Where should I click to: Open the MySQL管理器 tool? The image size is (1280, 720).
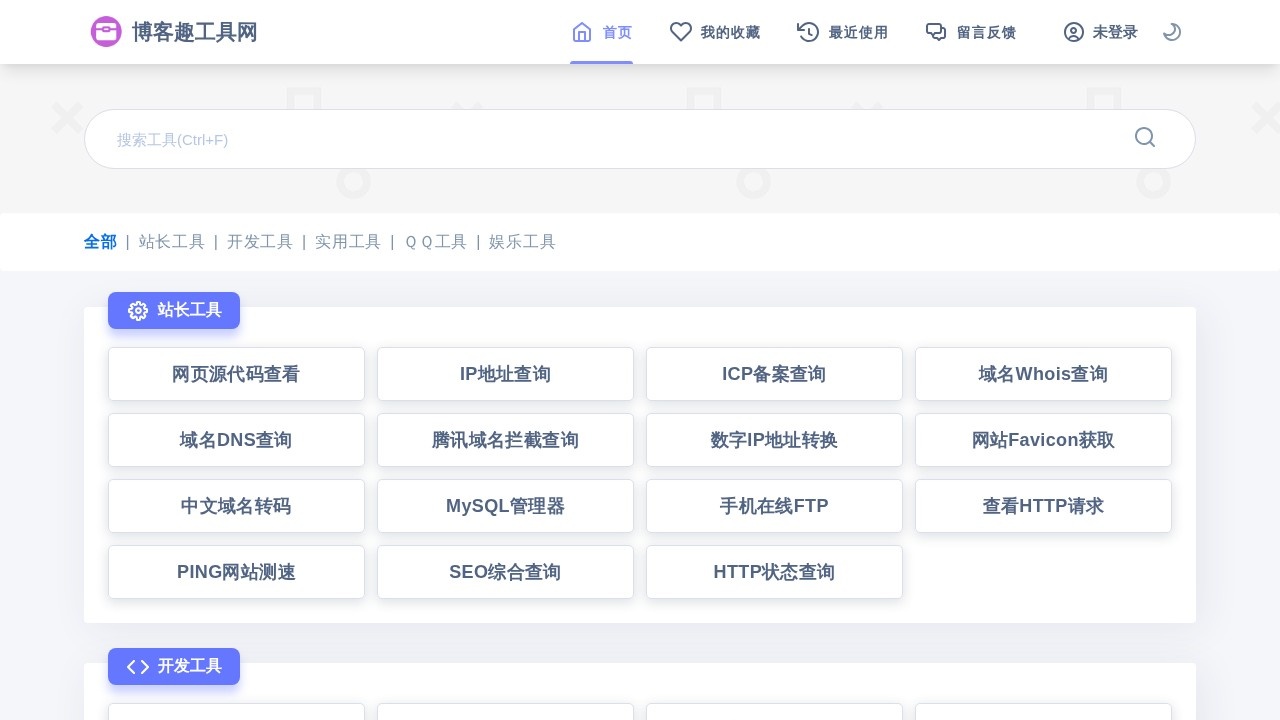[x=505, y=506]
